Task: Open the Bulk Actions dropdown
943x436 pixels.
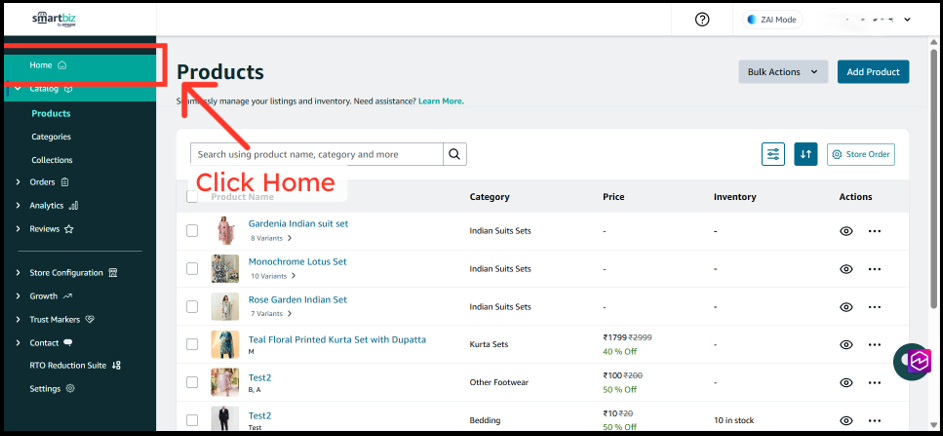Action: coord(783,72)
